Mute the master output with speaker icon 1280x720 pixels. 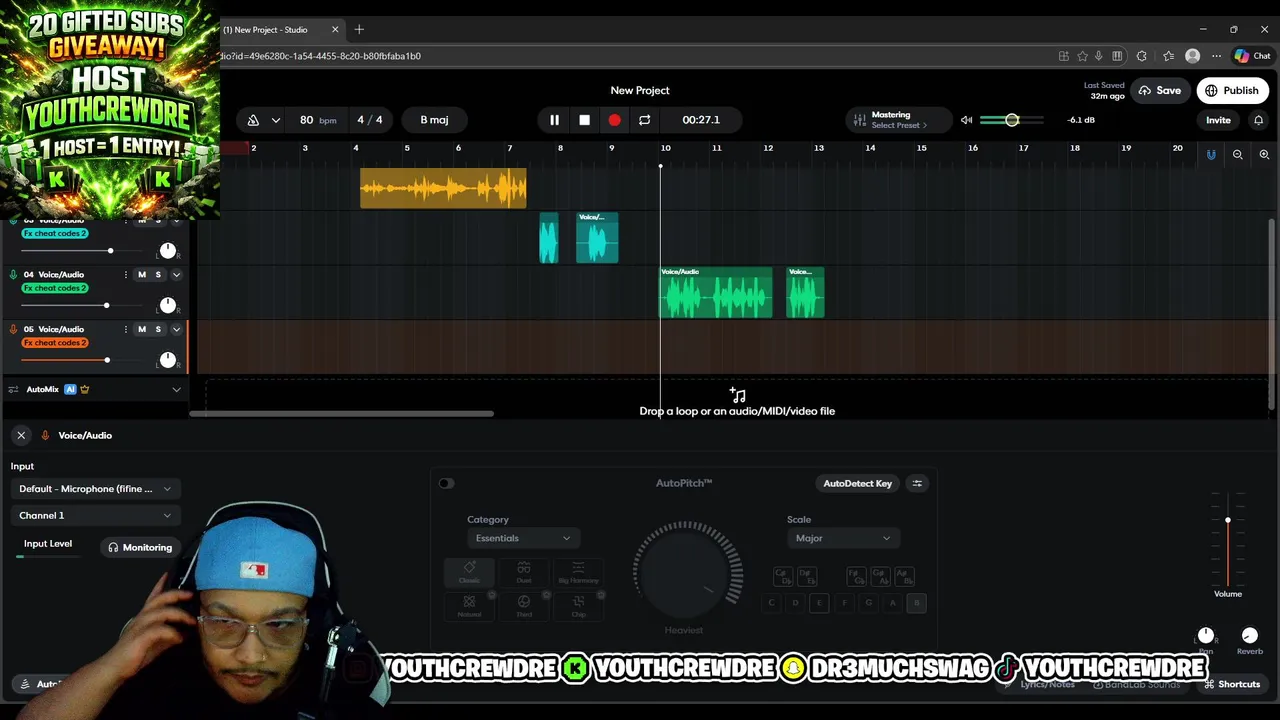pyautogui.click(x=966, y=120)
